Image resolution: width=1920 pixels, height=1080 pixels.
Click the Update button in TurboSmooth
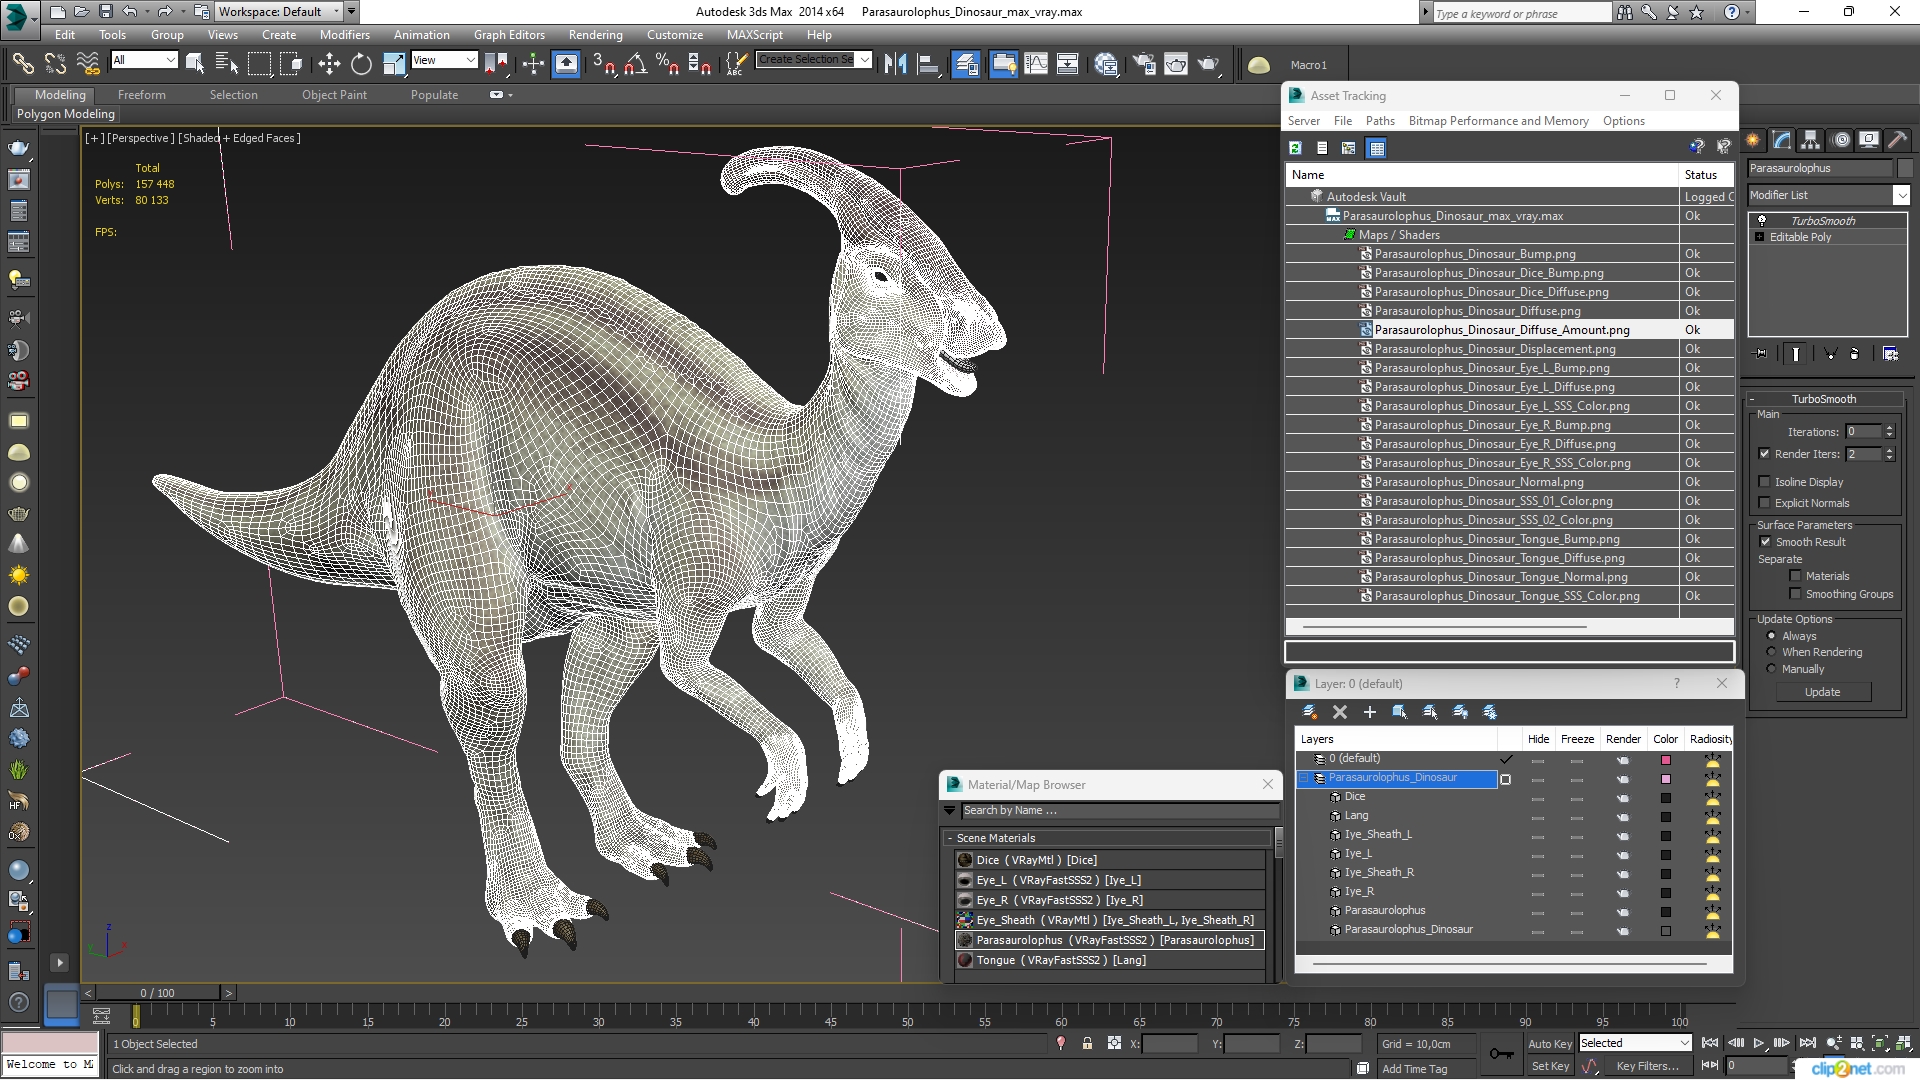pos(1822,692)
